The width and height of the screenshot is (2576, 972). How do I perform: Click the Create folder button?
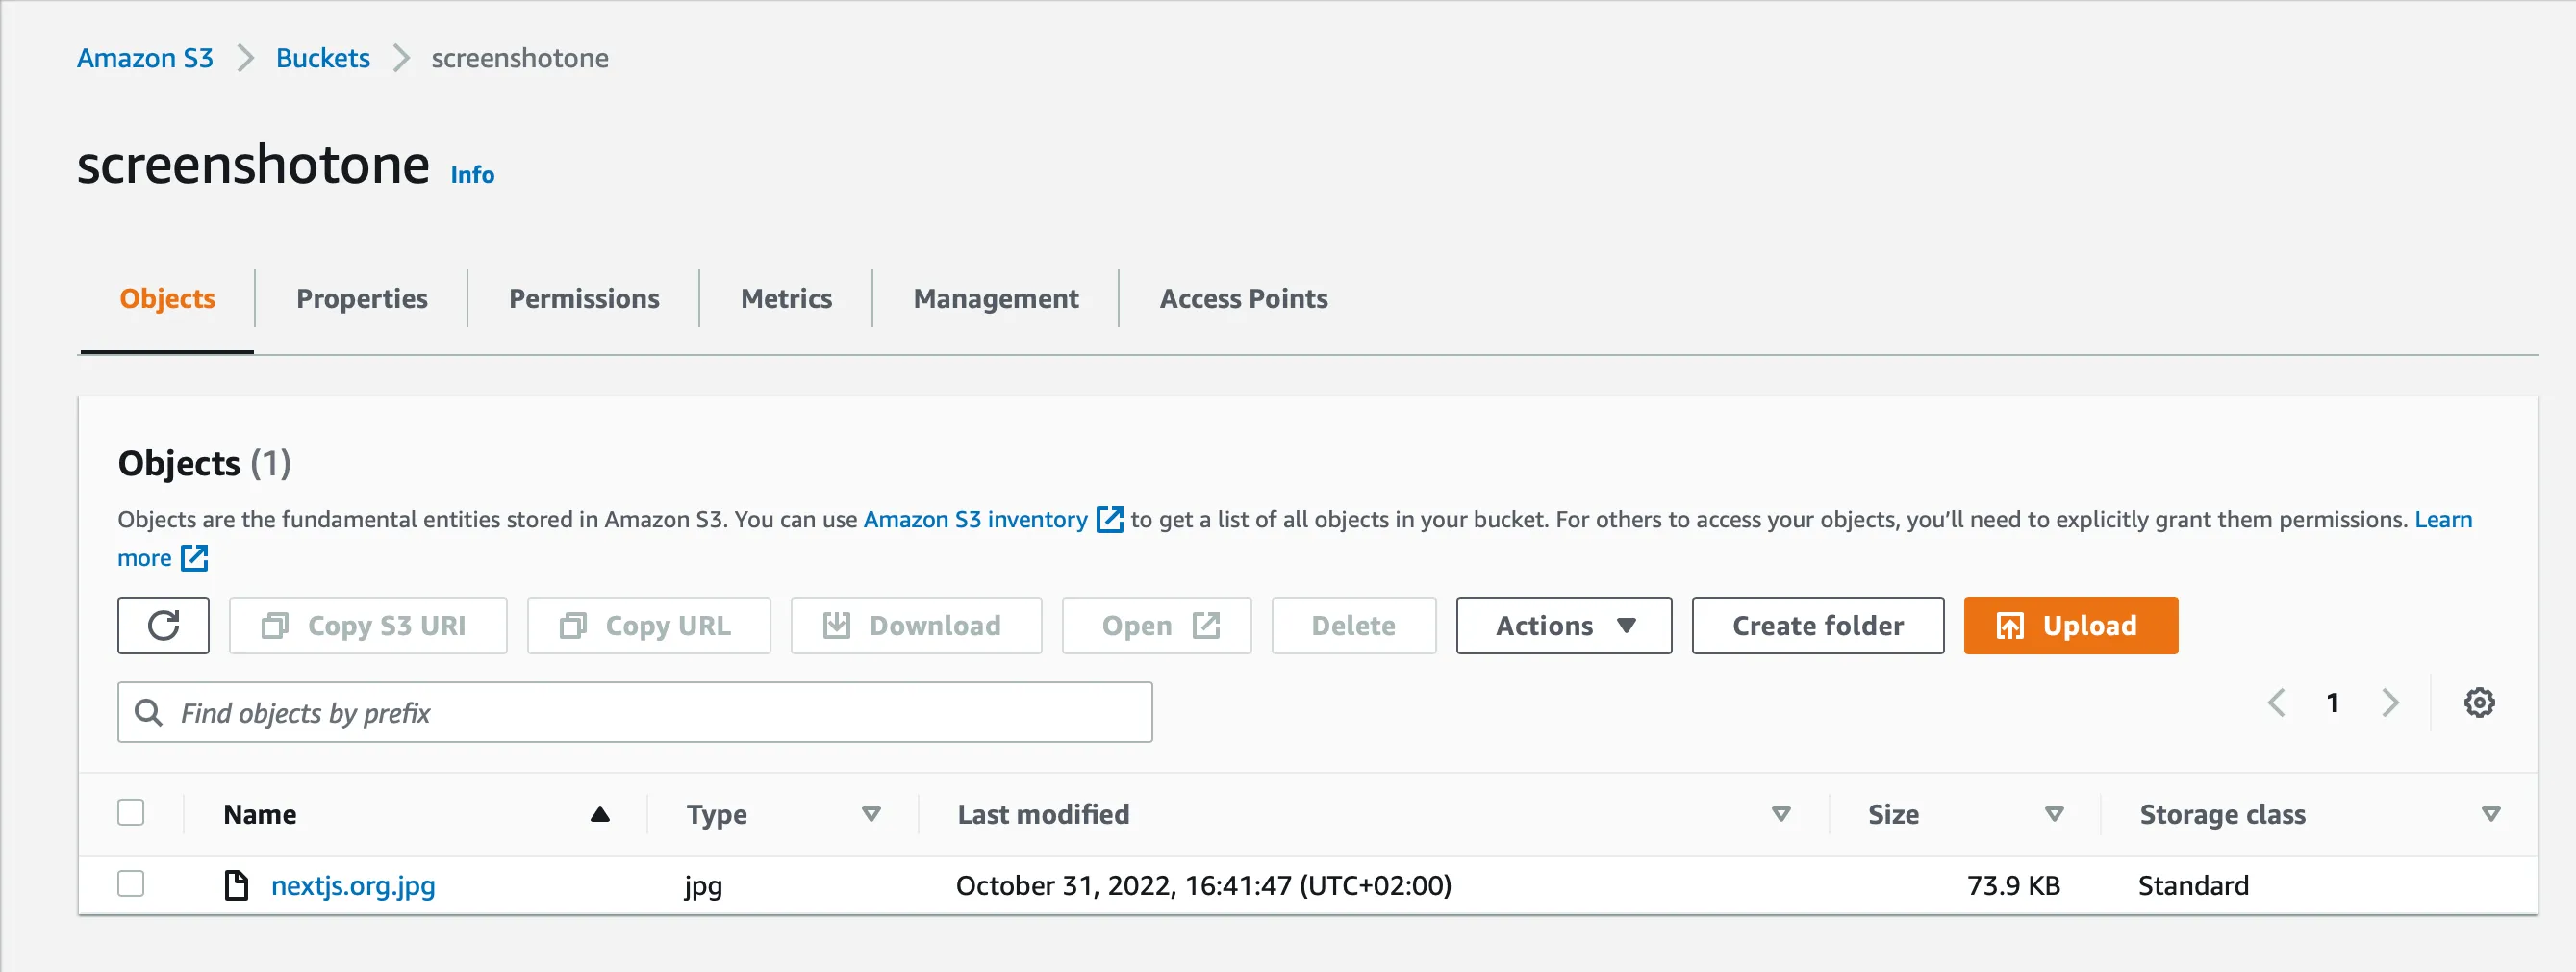[1817, 626]
